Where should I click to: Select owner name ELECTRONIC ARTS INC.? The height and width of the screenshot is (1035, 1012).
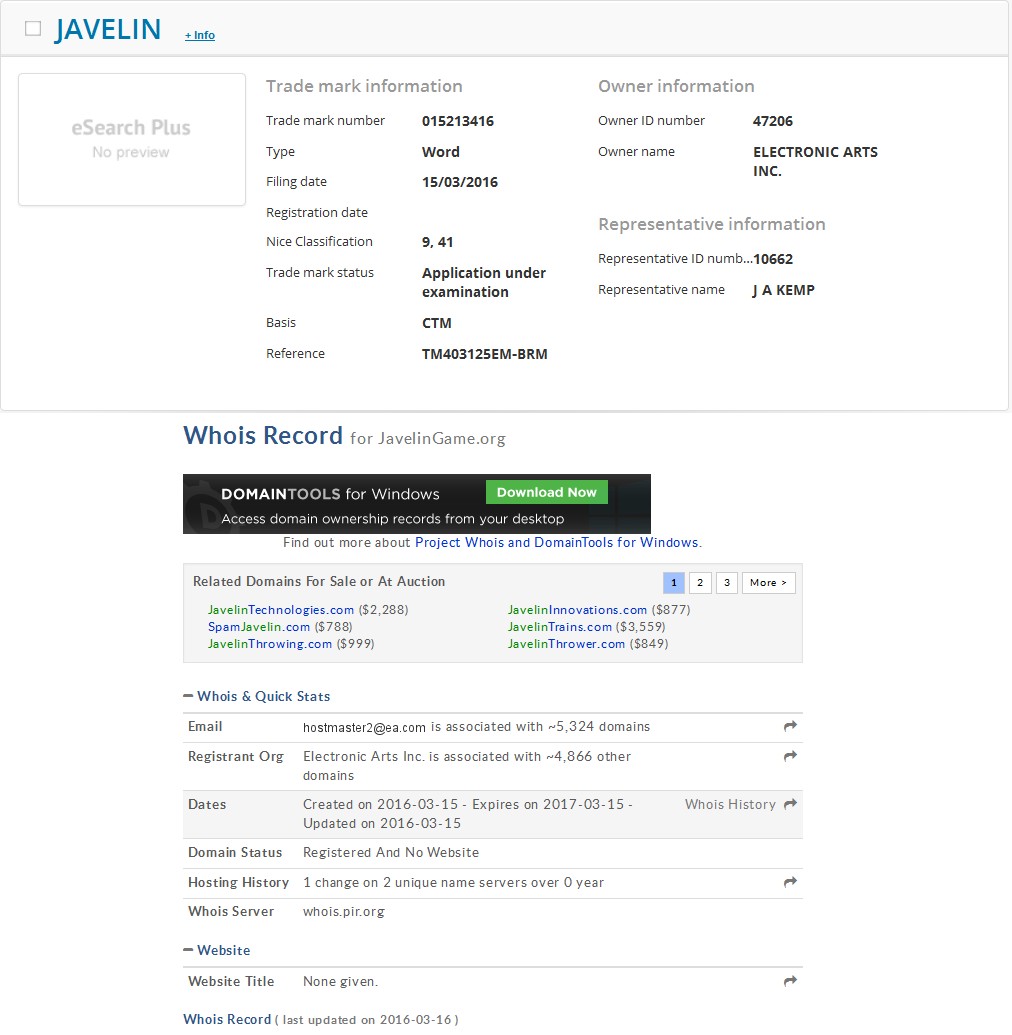click(815, 162)
